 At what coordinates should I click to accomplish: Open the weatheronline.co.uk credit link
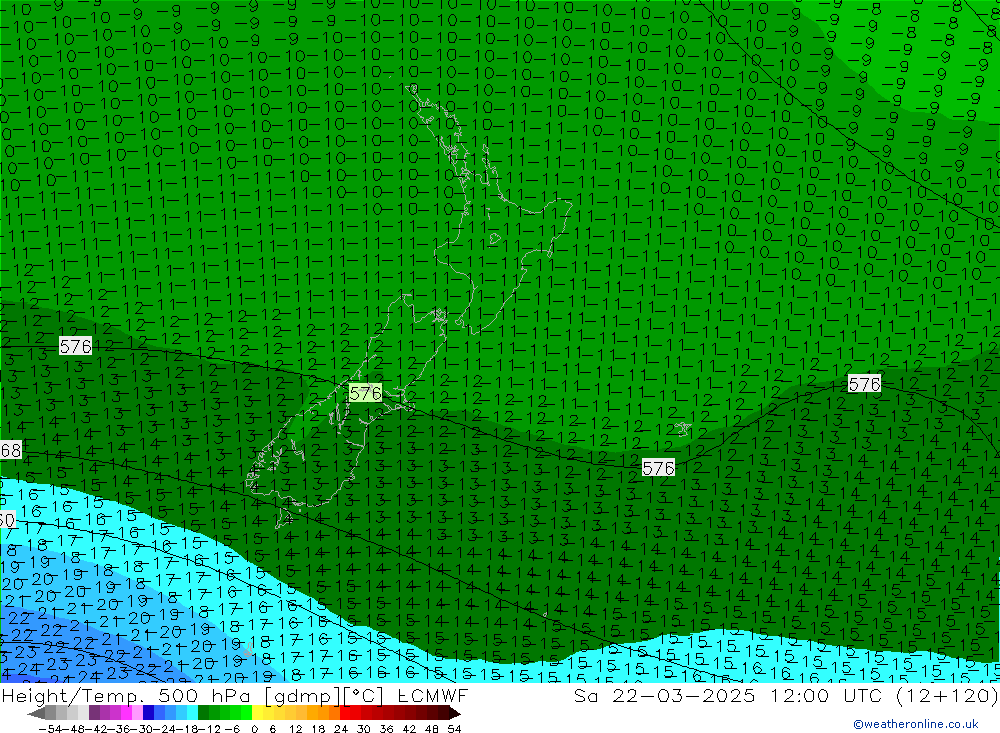tap(916, 724)
